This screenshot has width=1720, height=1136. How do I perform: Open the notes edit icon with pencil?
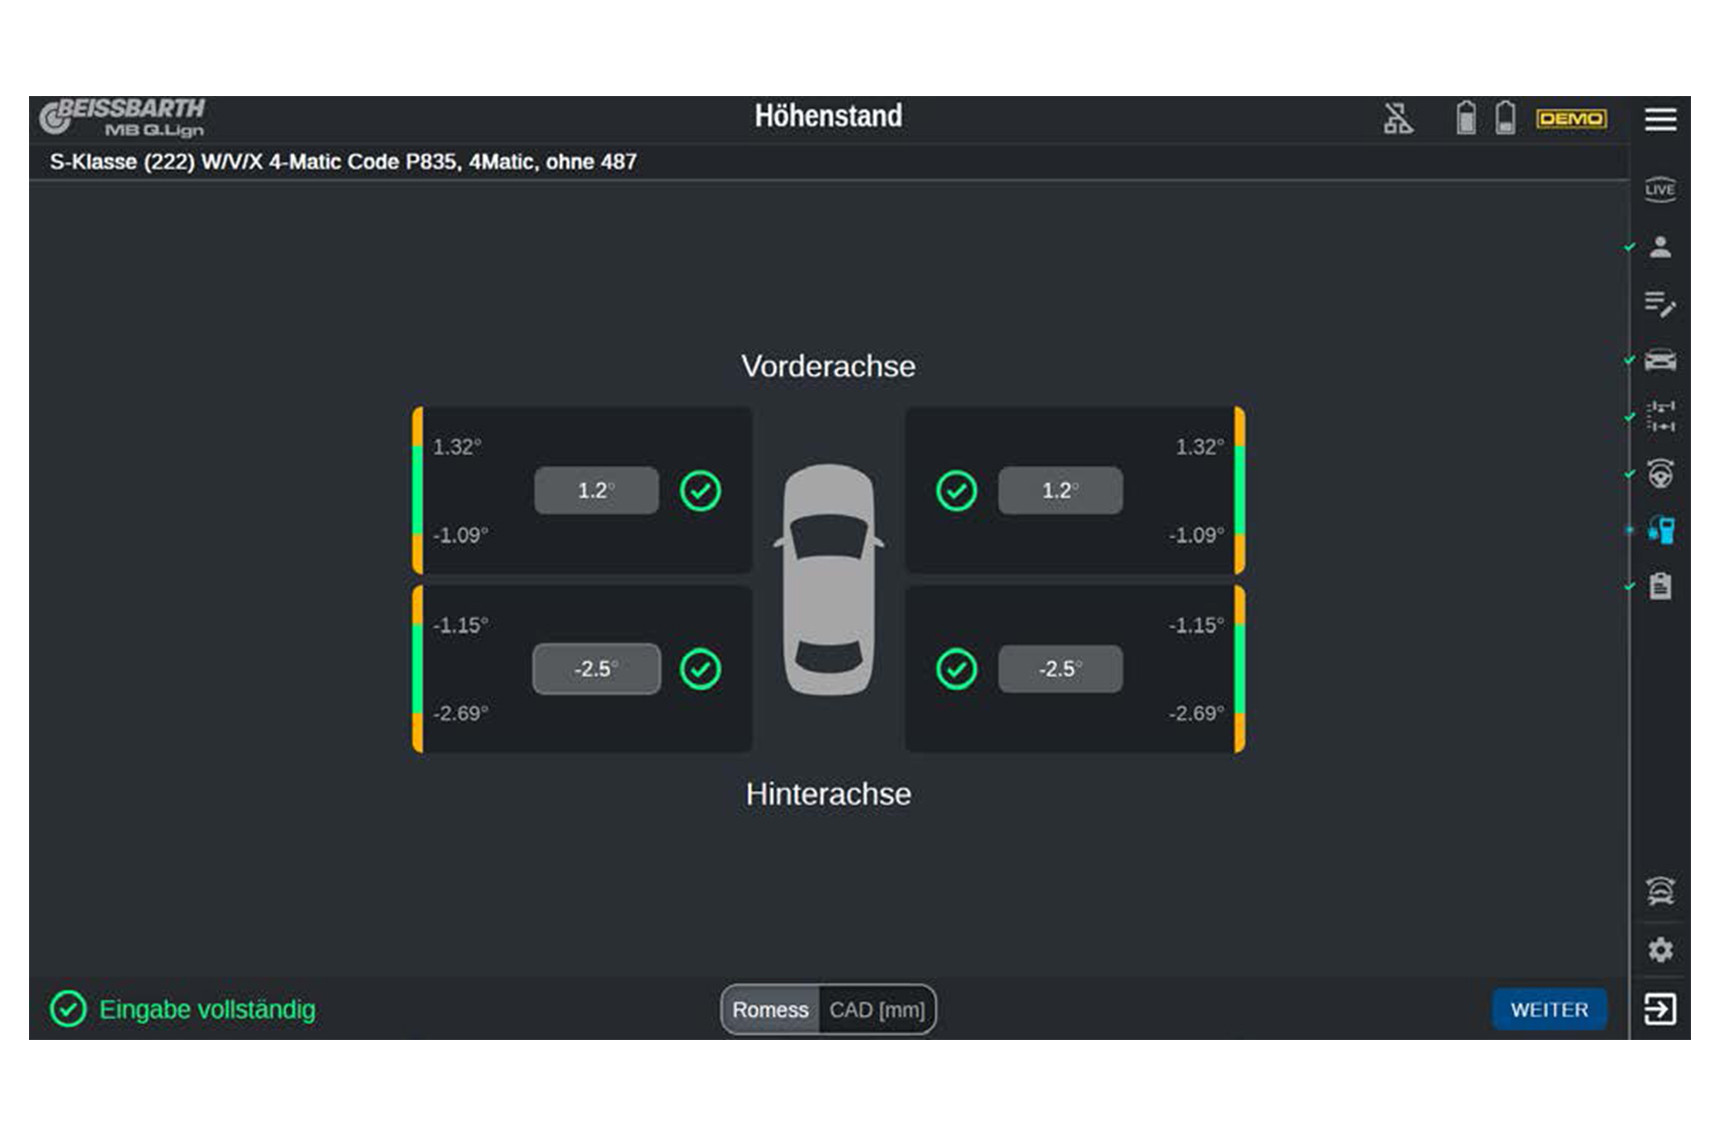click(1660, 304)
